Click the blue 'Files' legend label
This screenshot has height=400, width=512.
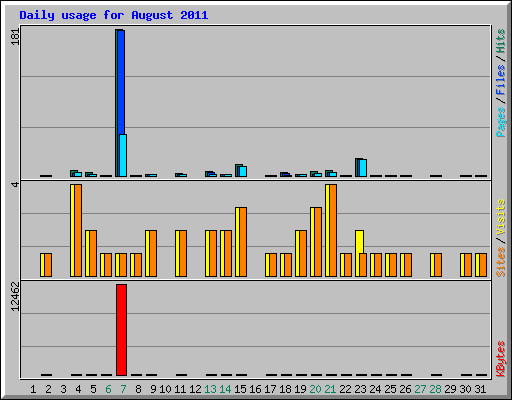pyautogui.click(x=500, y=80)
